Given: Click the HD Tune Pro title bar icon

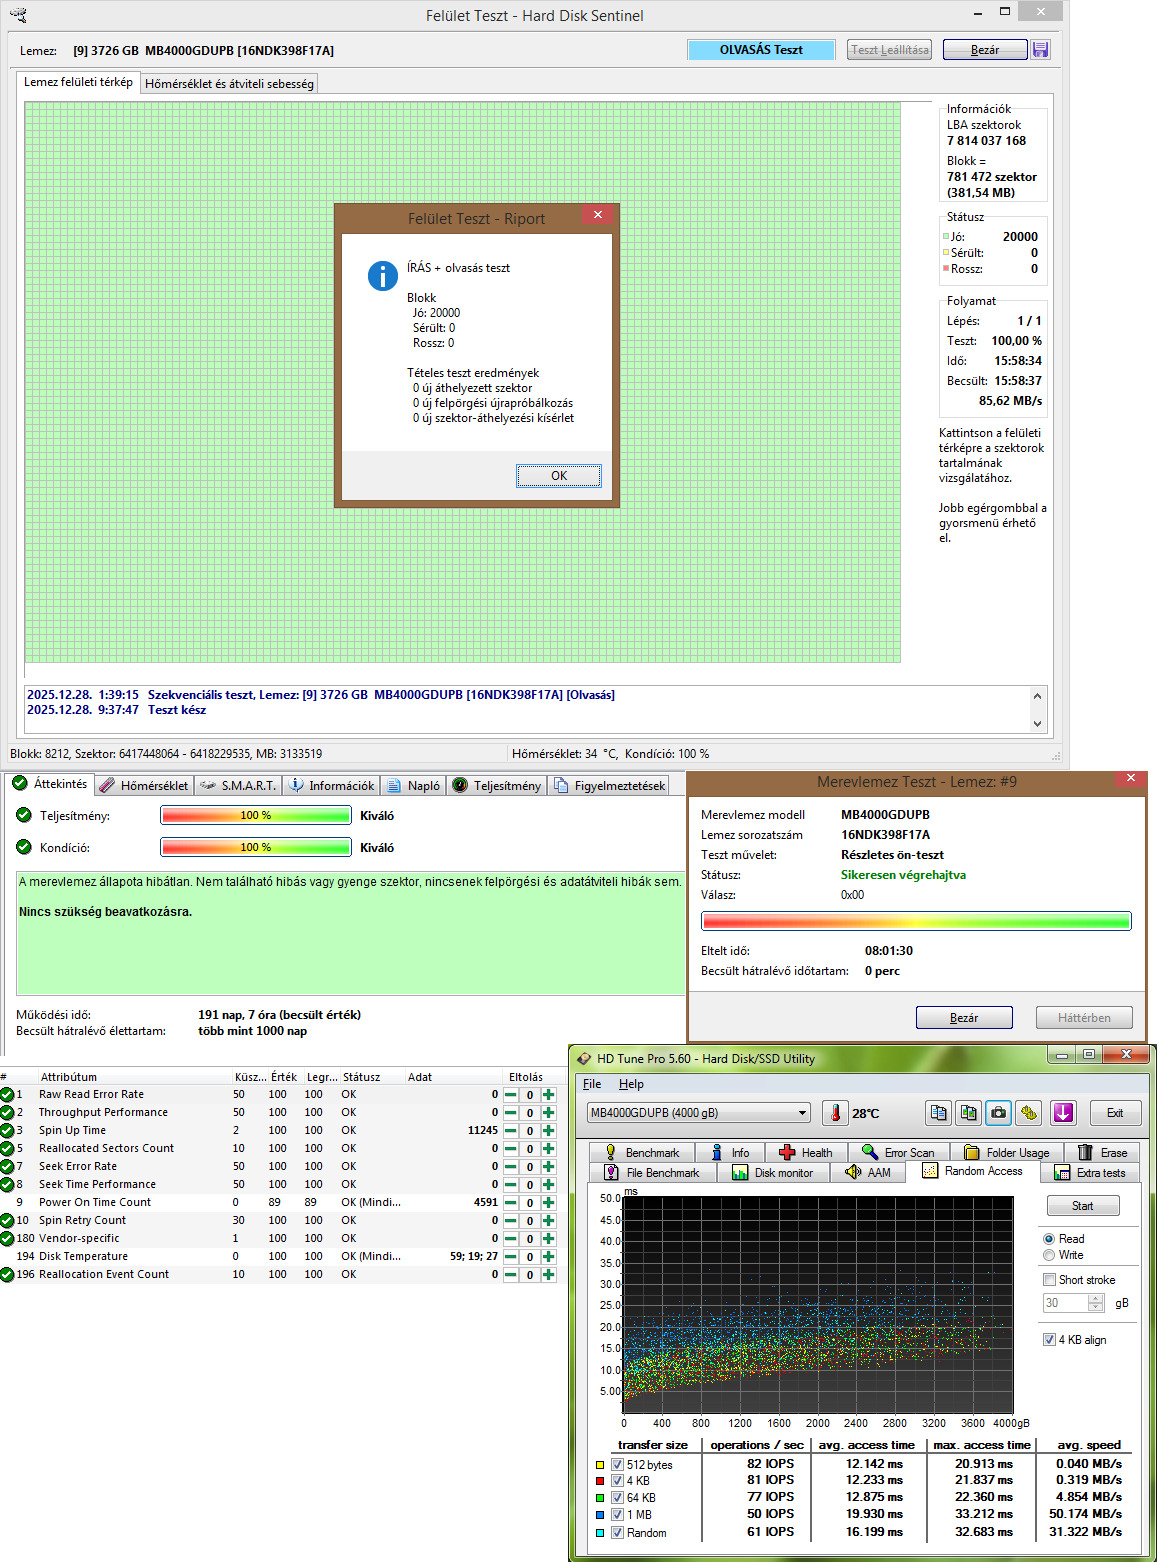Looking at the screenshot, I should 584,1058.
